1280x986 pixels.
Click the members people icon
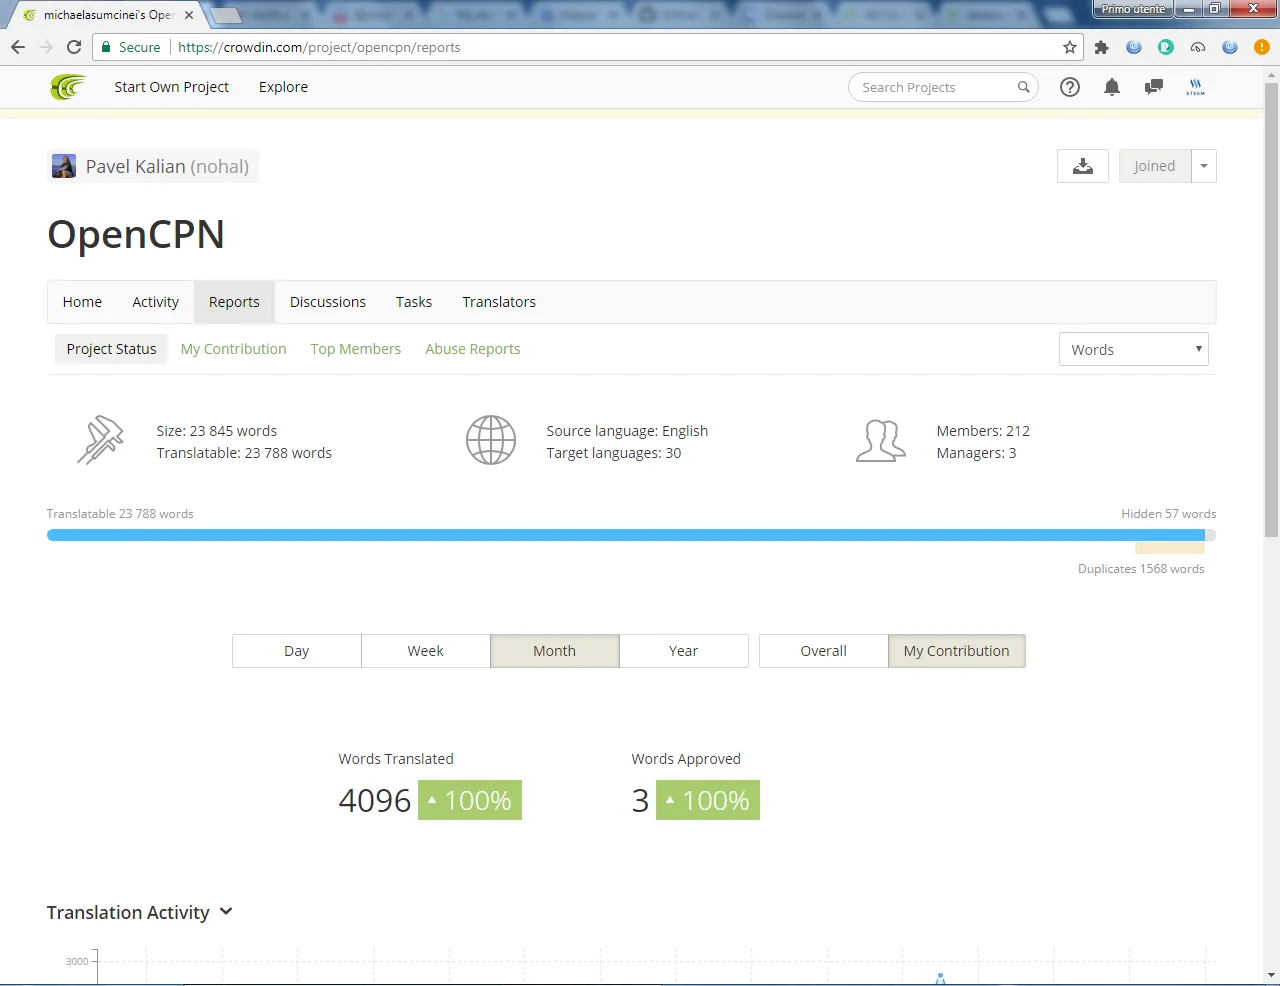881,440
